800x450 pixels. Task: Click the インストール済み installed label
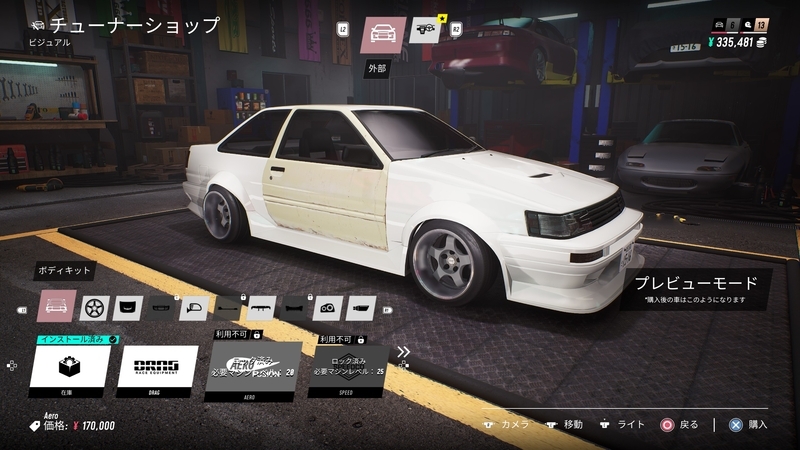78,339
